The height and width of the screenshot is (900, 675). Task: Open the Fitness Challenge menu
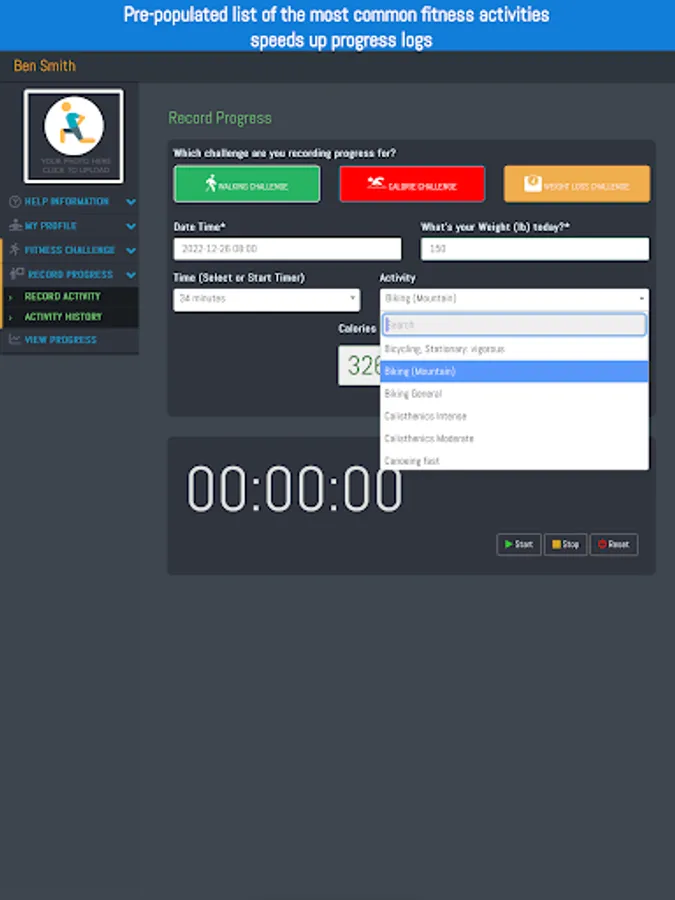point(70,250)
